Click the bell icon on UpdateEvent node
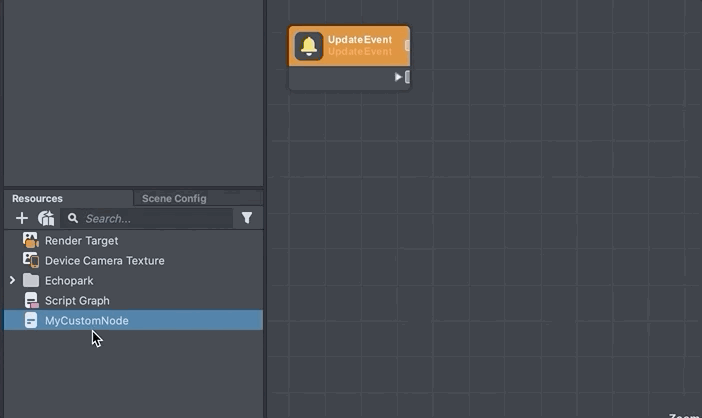The height and width of the screenshot is (418, 702). 309,46
